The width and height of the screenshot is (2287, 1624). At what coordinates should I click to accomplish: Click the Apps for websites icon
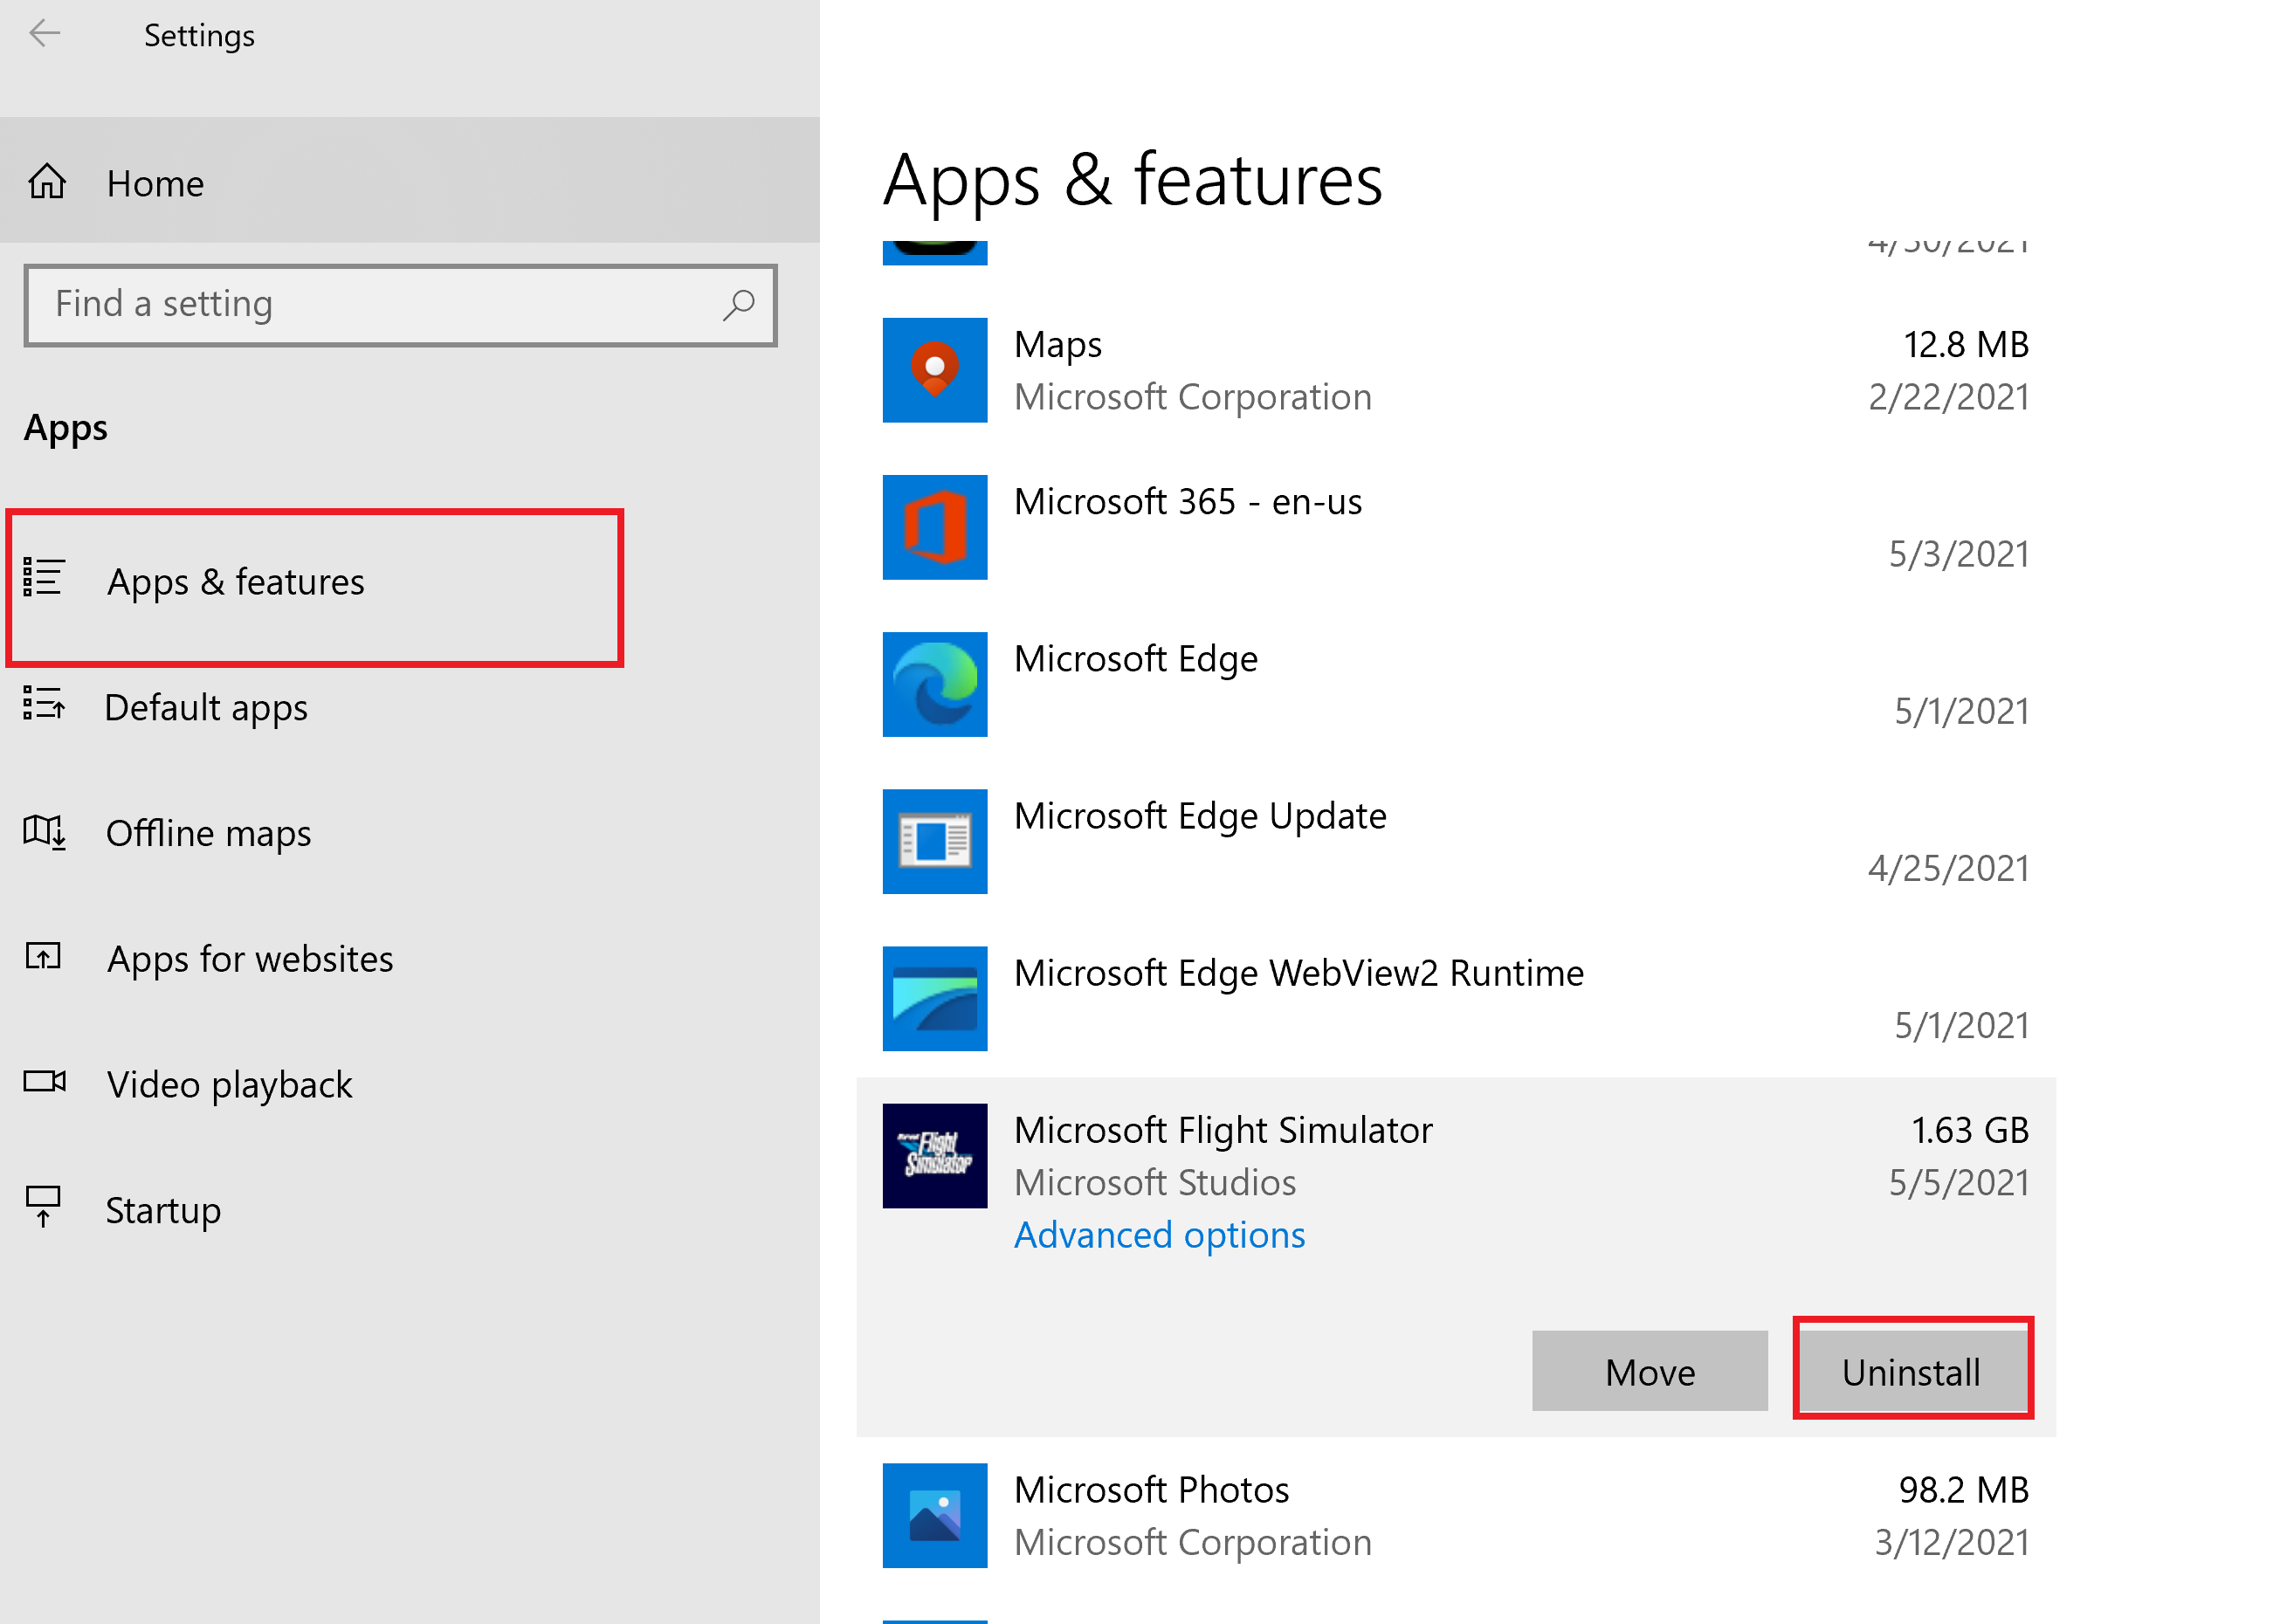pyautogui.click(x=43, y=956)
